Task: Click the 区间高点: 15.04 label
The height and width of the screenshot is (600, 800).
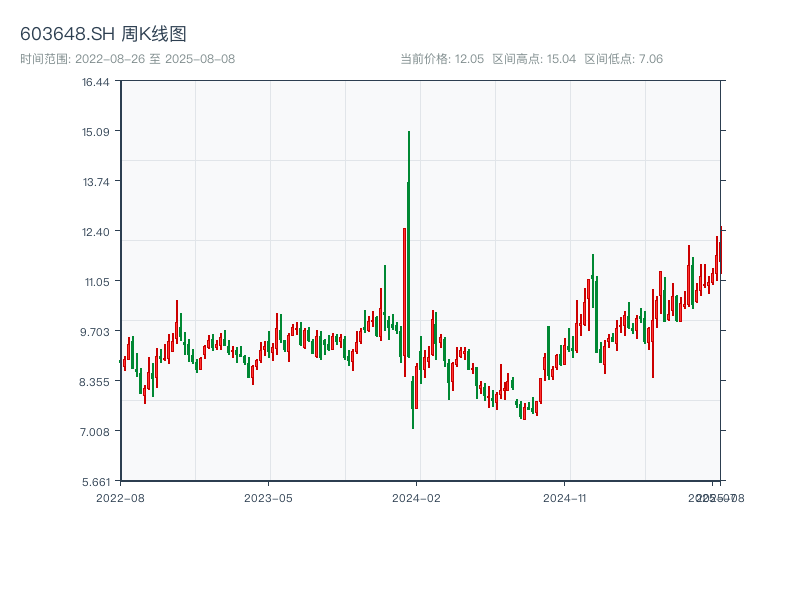Action: click(534, 59)
